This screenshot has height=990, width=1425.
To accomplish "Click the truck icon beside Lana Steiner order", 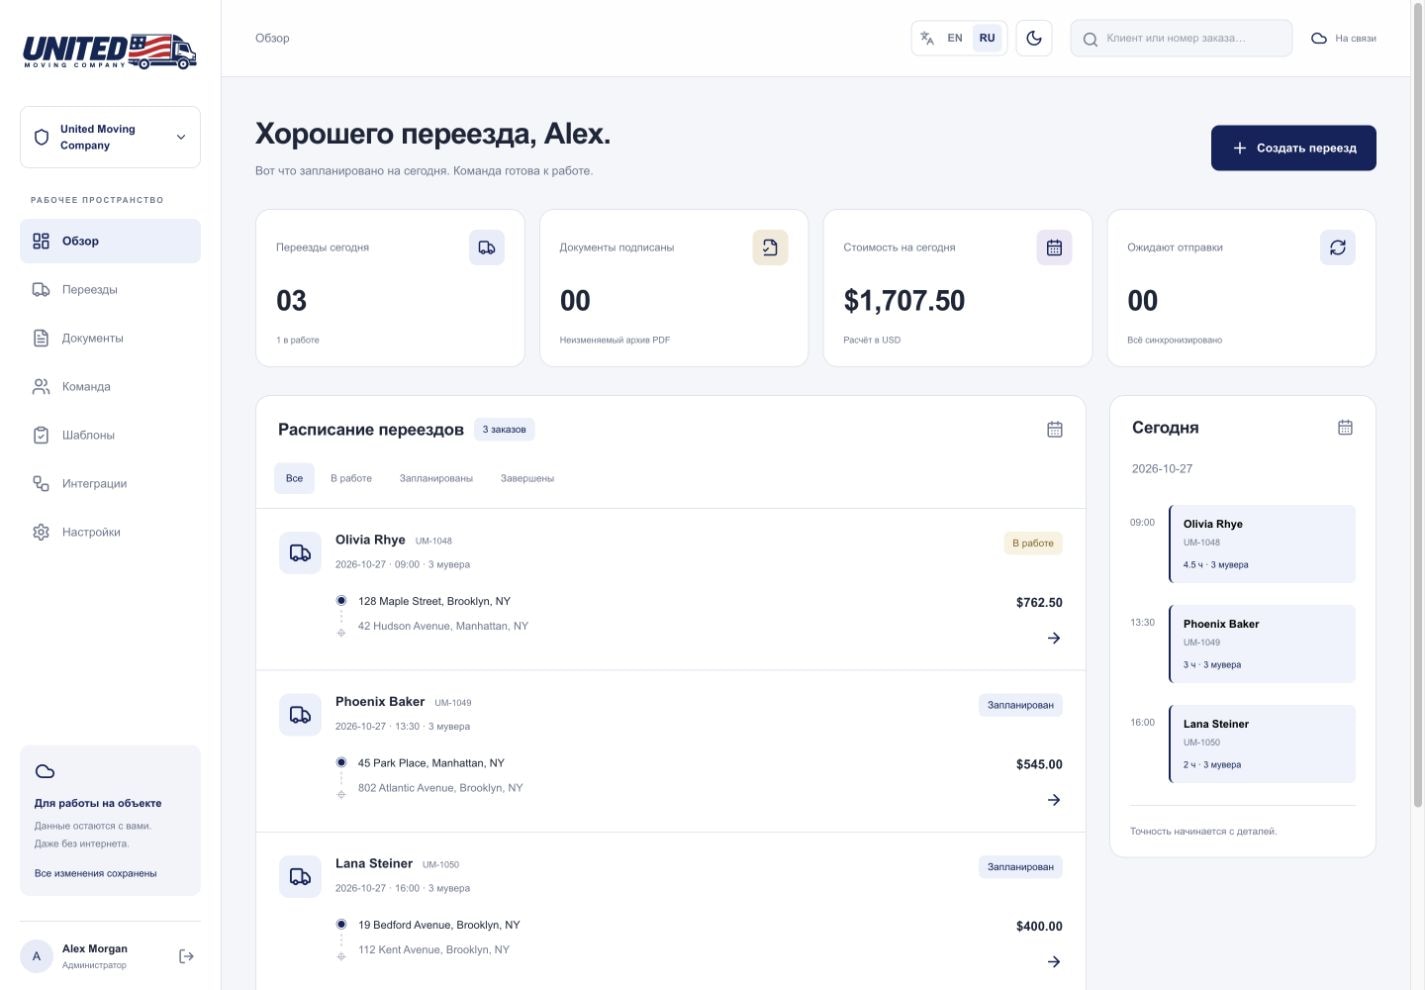I will [300, 877].
